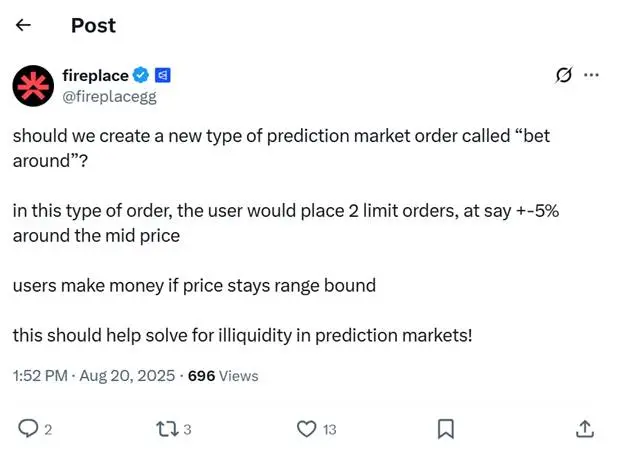Bookmark this post
617x451 pixels.
coord(446,429)
